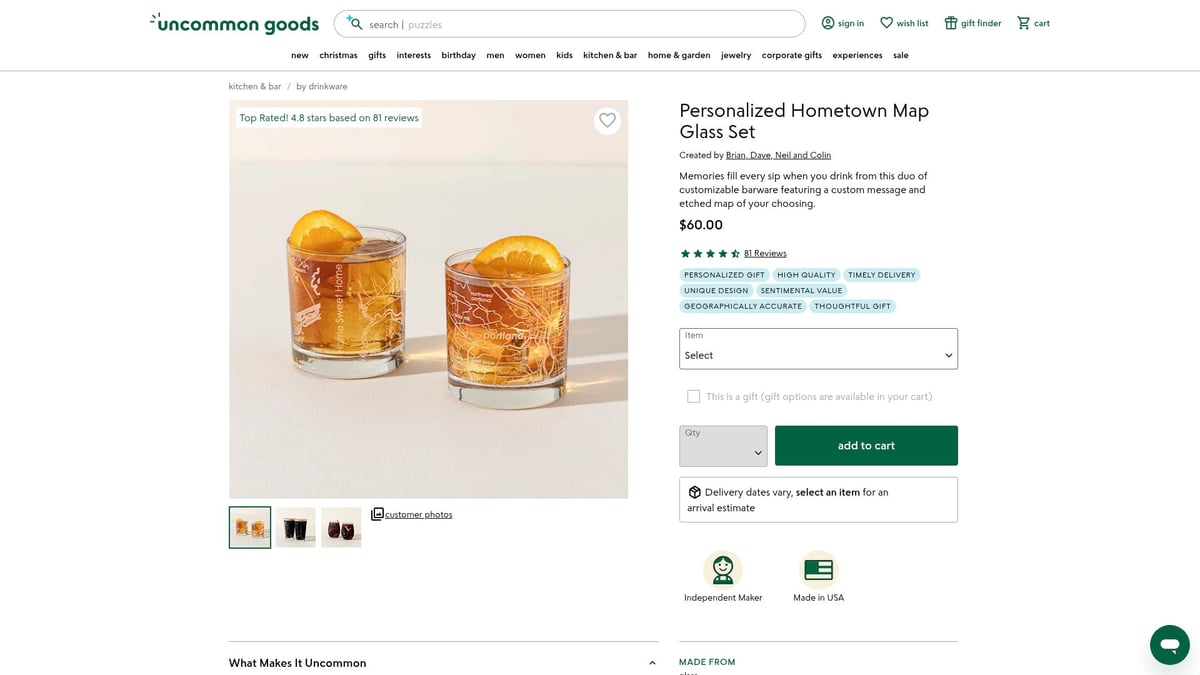Click the Independent Maker badge icon
1200x675 pixels.
[722, 567]
